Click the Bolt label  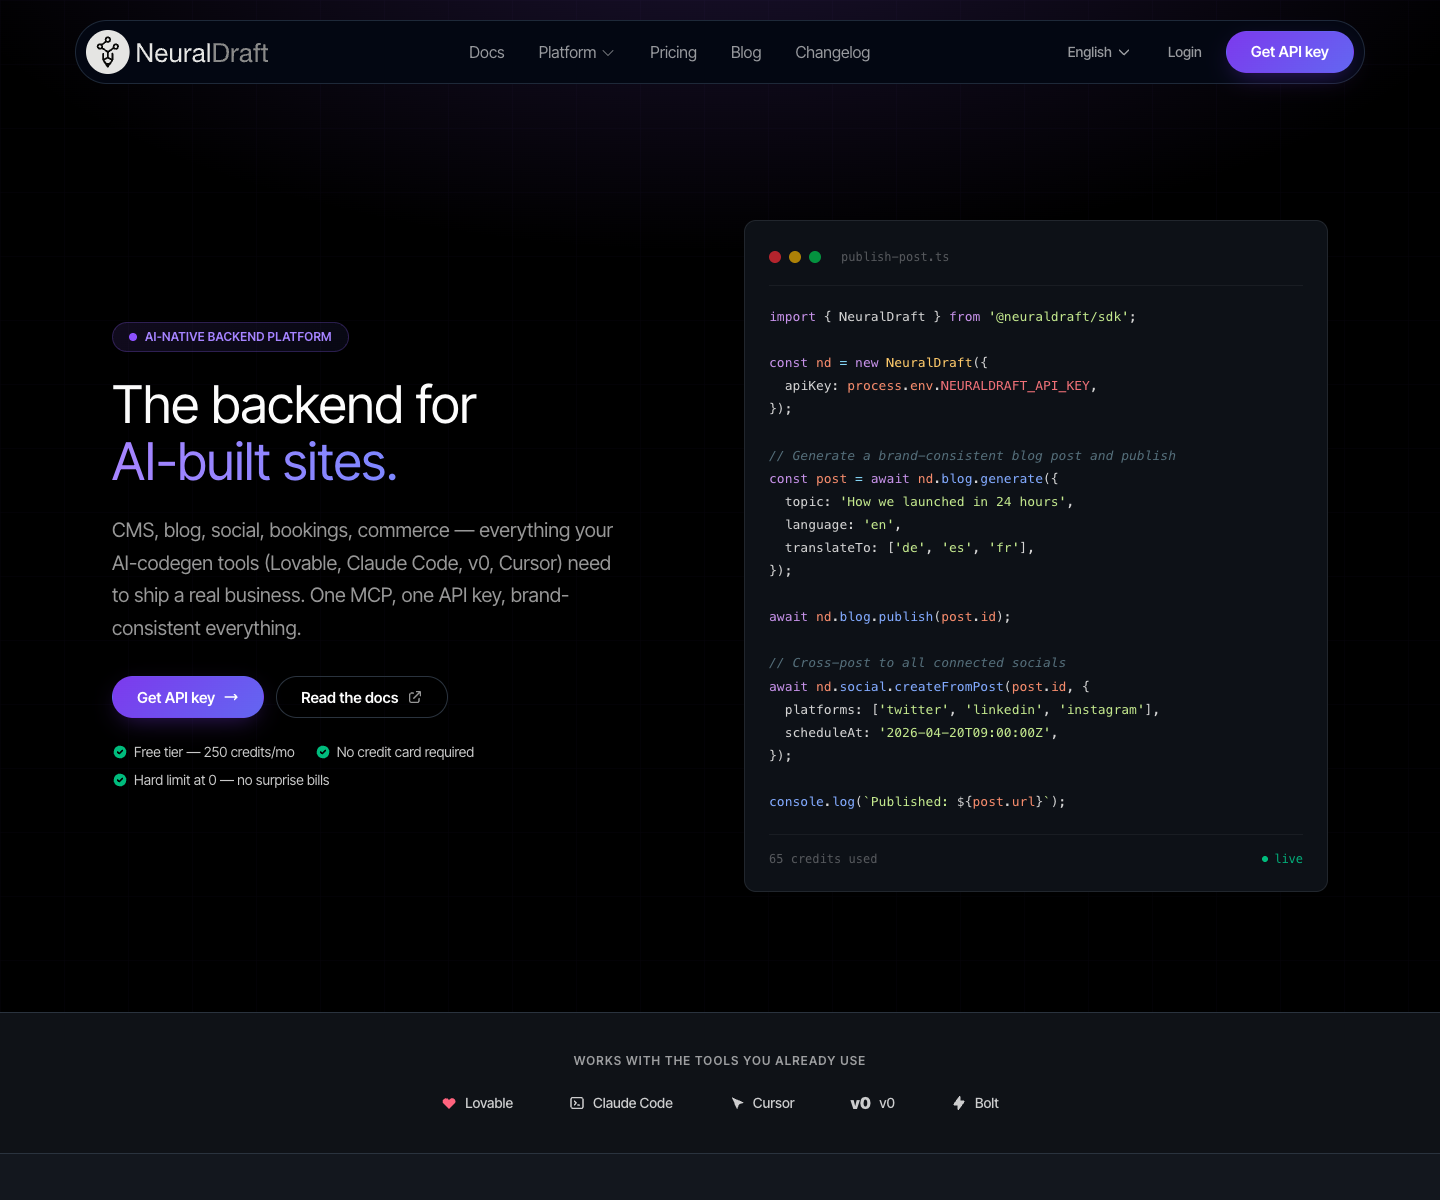(987, 1103)
